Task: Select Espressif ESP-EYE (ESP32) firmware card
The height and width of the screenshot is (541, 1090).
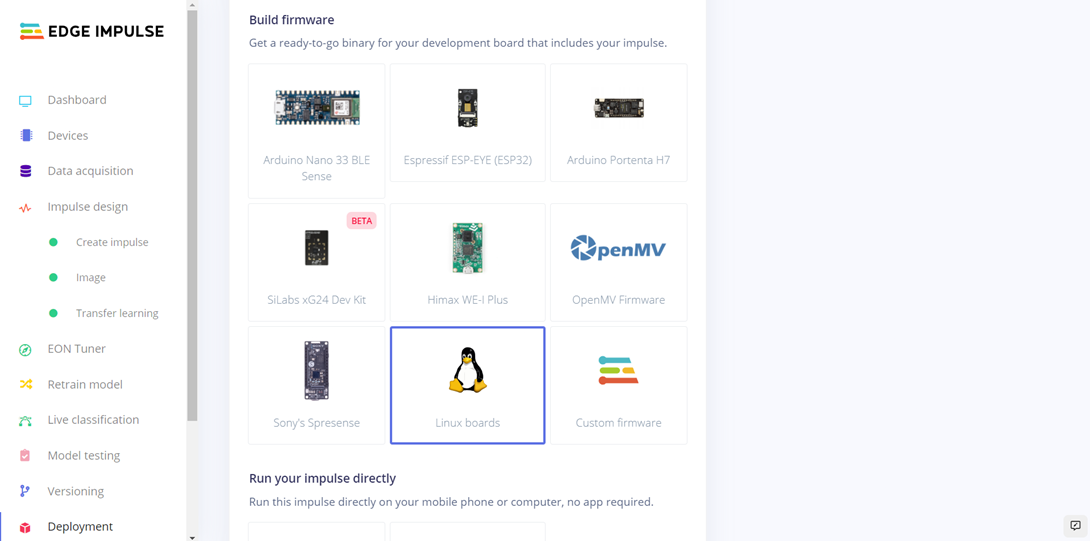Action: [467, 122]
